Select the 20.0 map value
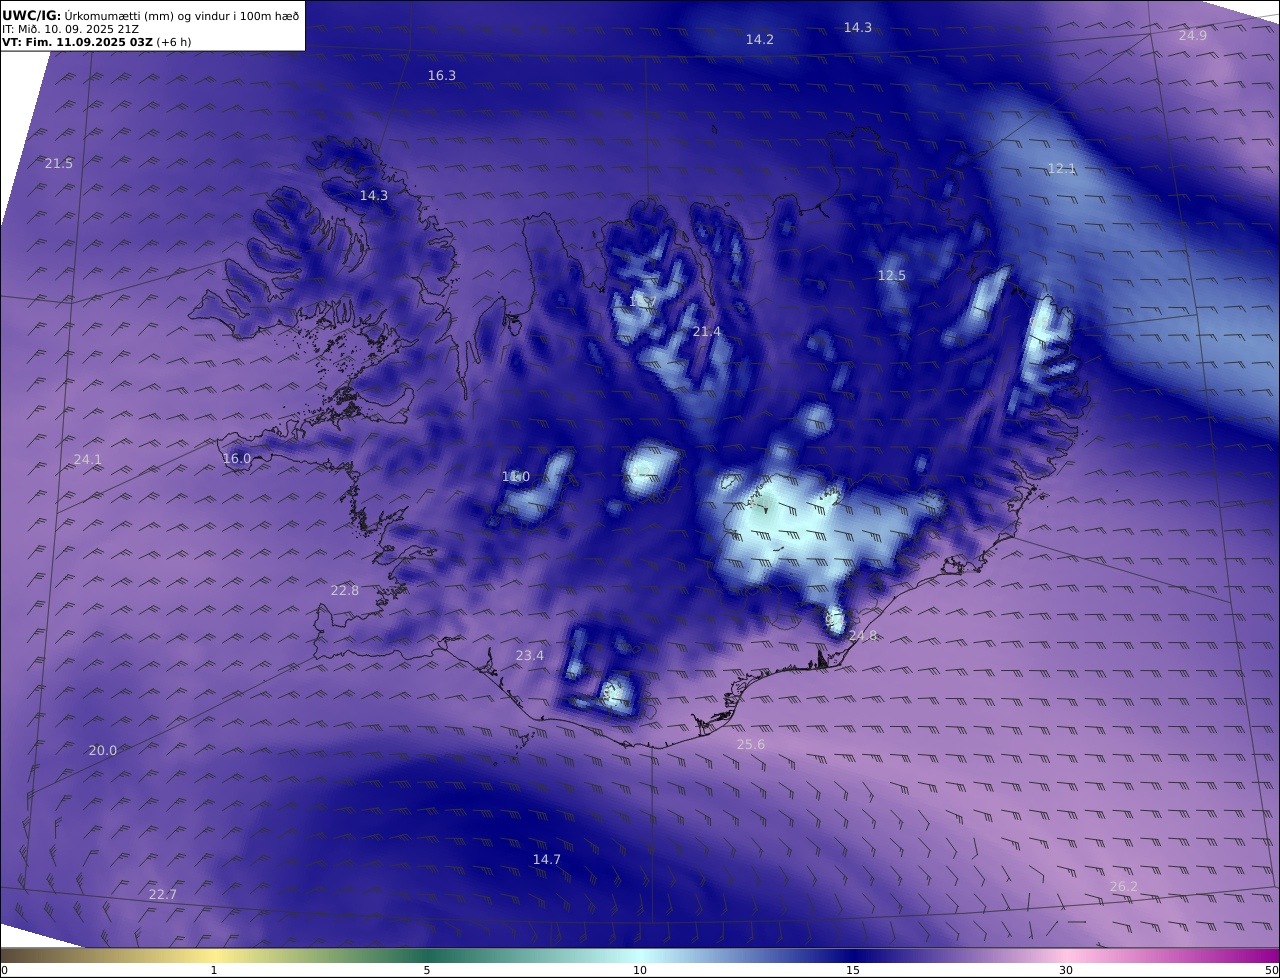1280x978 pixels. tap(102, 751)
